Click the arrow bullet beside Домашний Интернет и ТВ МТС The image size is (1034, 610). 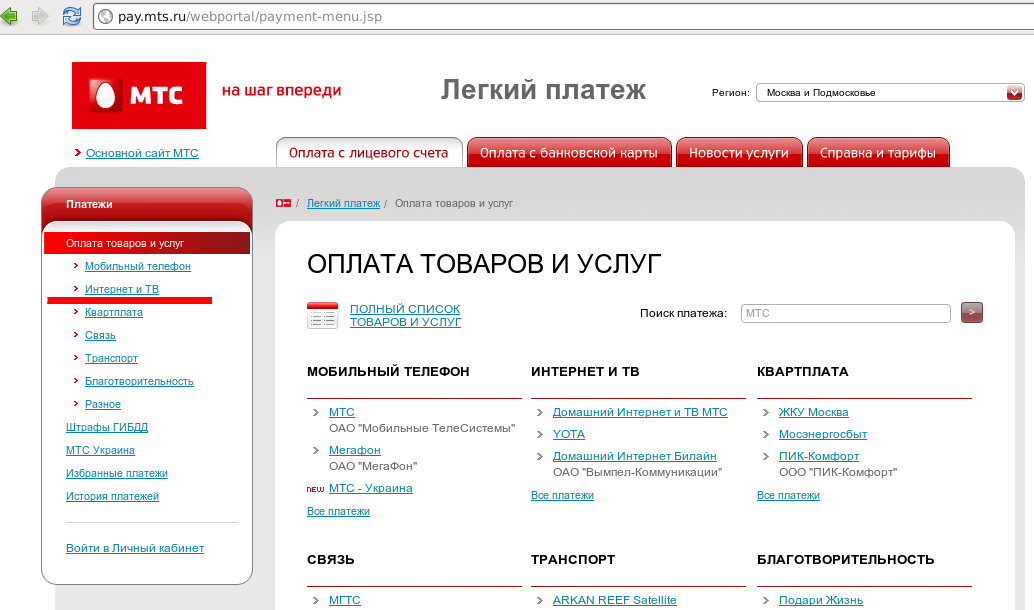[539, 413]
